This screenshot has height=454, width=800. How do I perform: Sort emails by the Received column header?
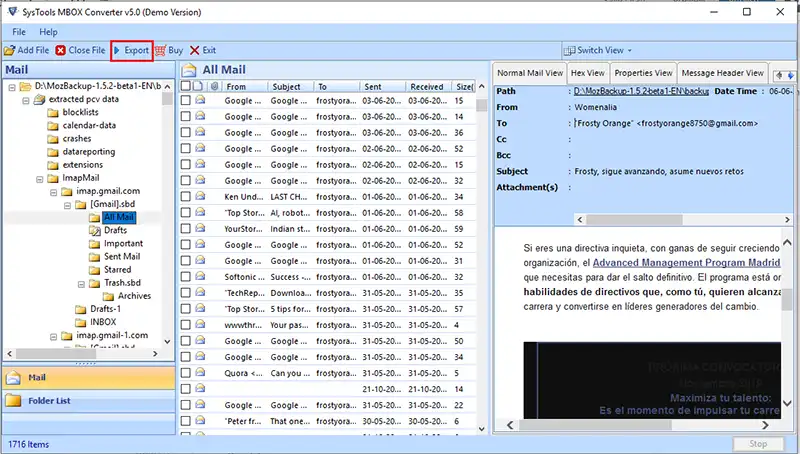[x=427, y=87]
